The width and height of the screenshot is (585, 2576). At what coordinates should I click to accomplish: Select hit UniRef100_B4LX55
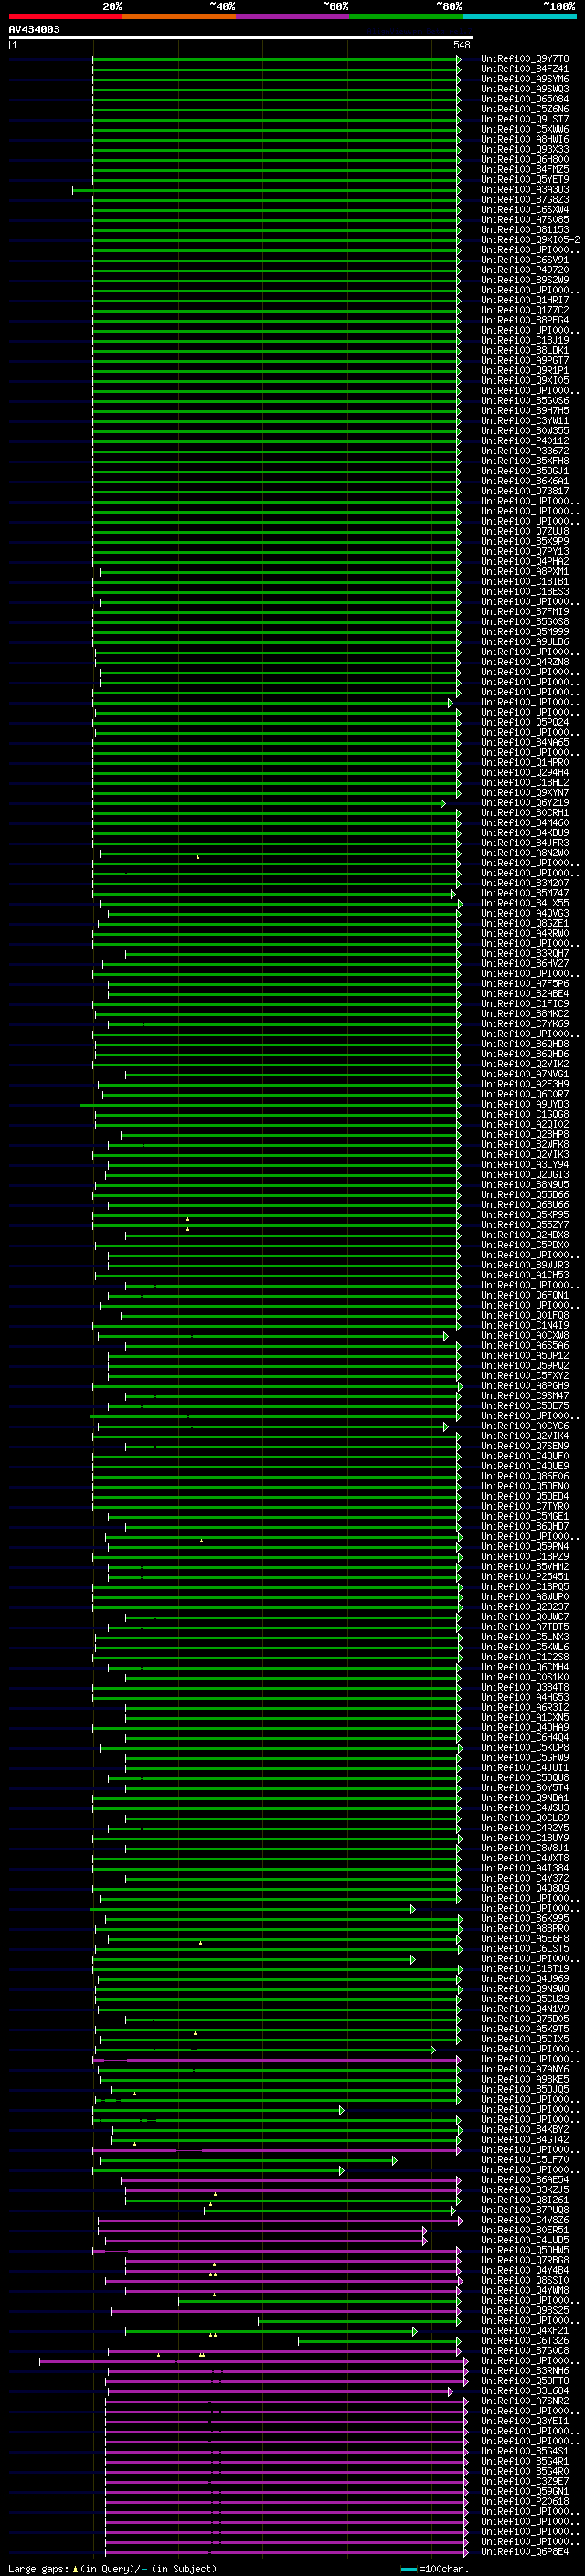(525, 904)
